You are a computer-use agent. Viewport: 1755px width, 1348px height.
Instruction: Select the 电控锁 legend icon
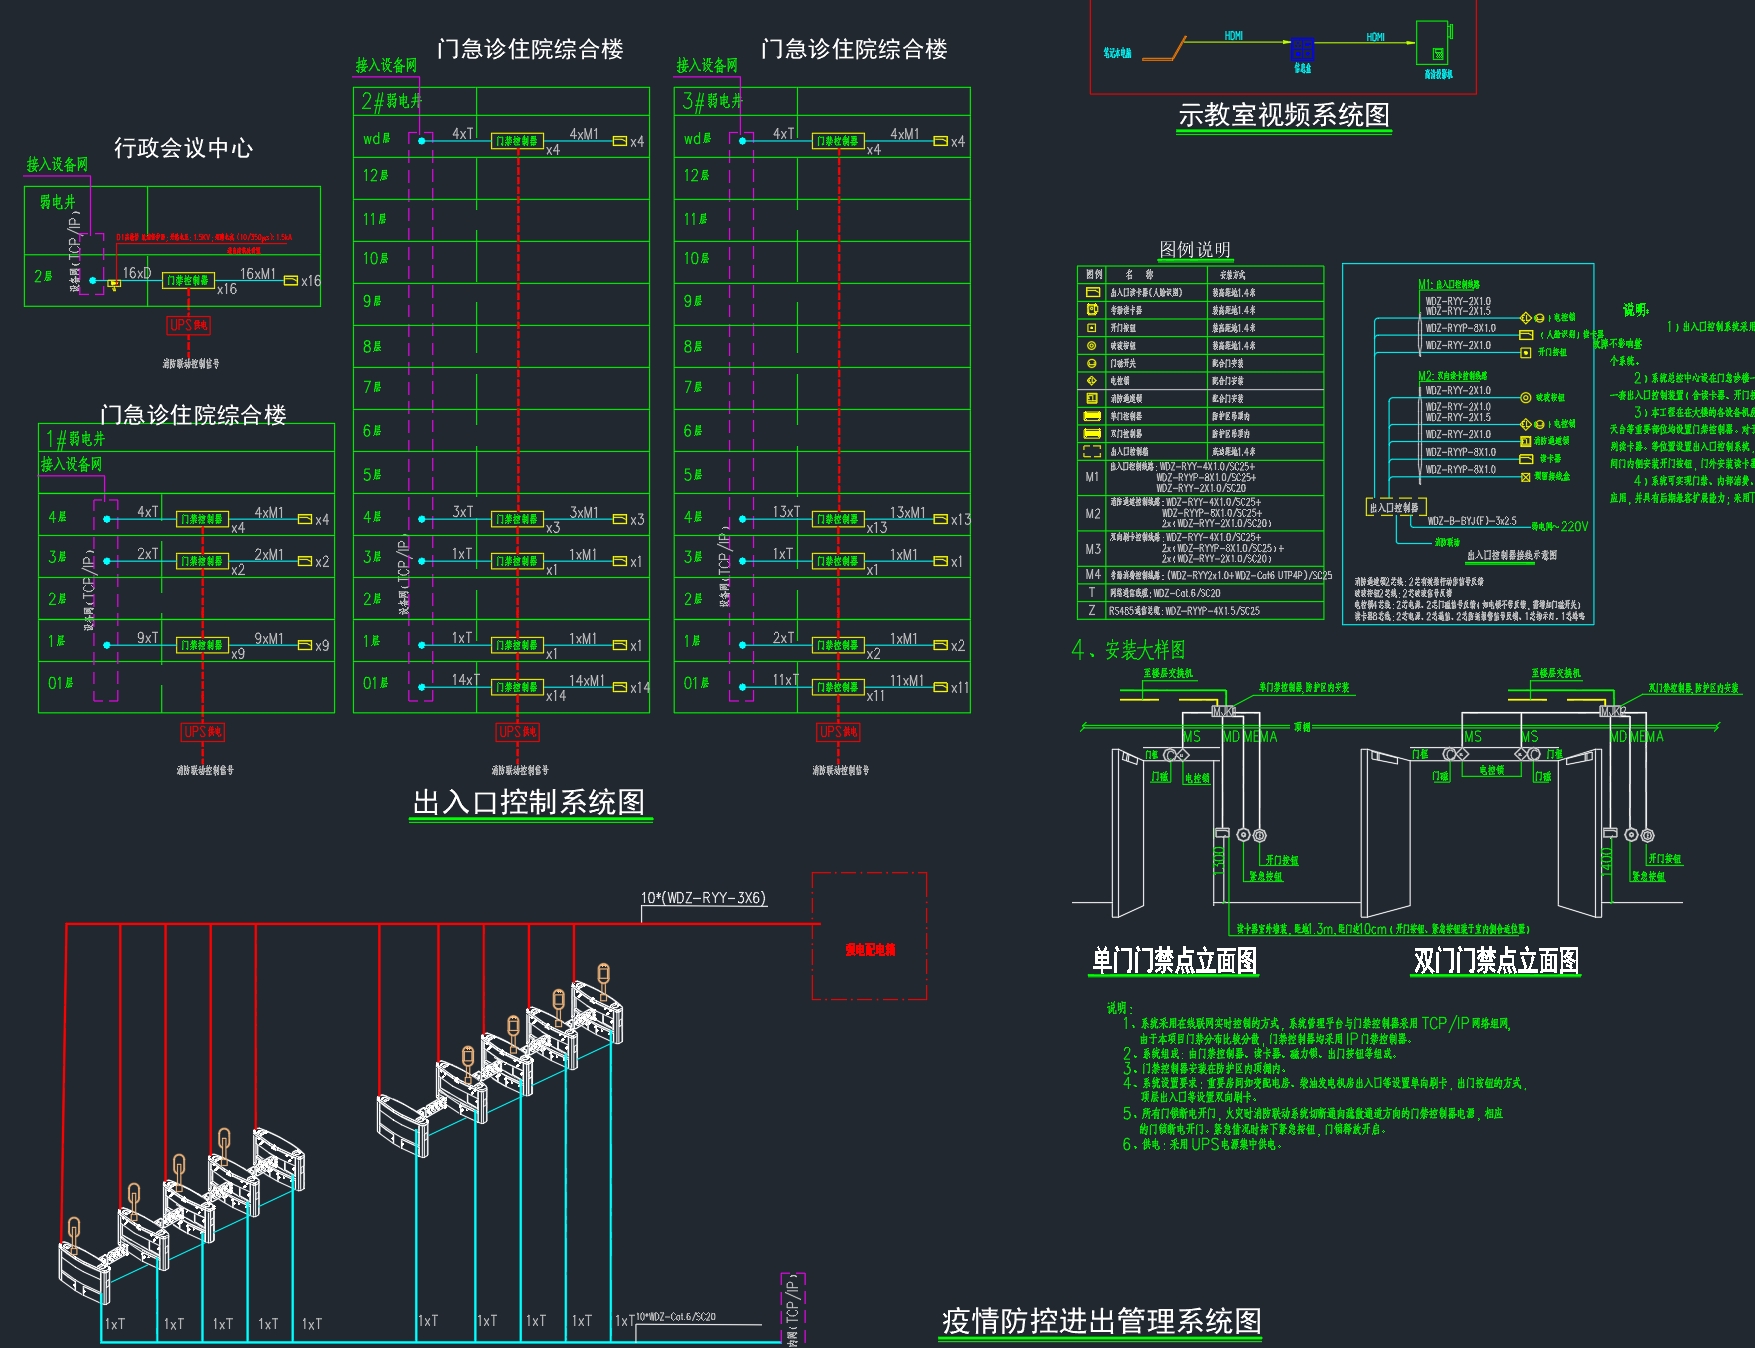point(1091,381)
